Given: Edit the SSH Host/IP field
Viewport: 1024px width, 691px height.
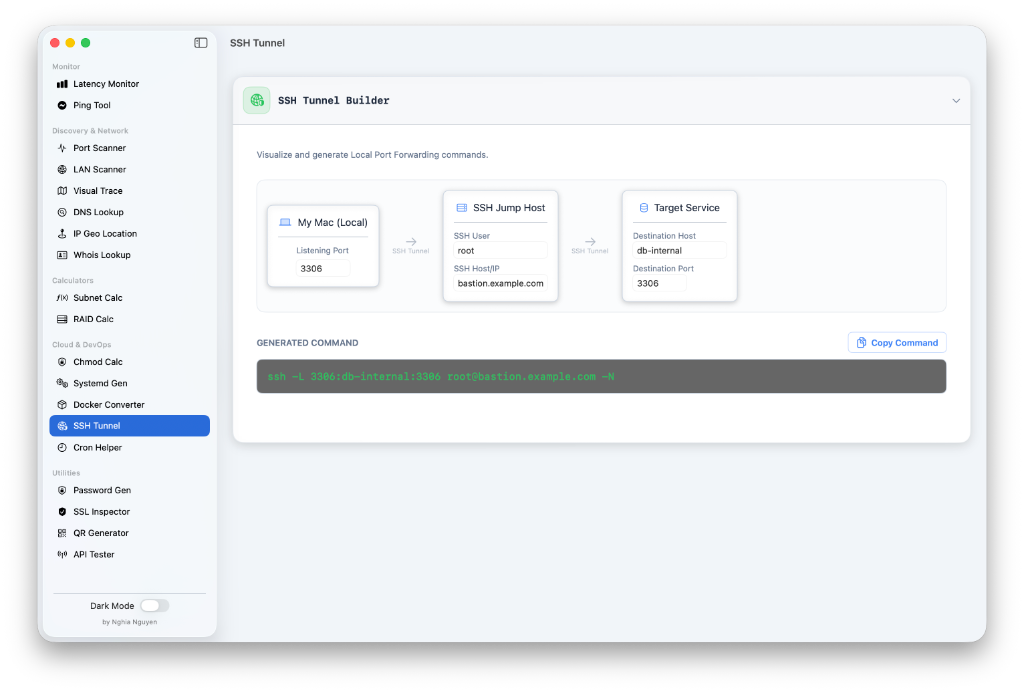Looking at the screenshot, I should click(500, 283).
